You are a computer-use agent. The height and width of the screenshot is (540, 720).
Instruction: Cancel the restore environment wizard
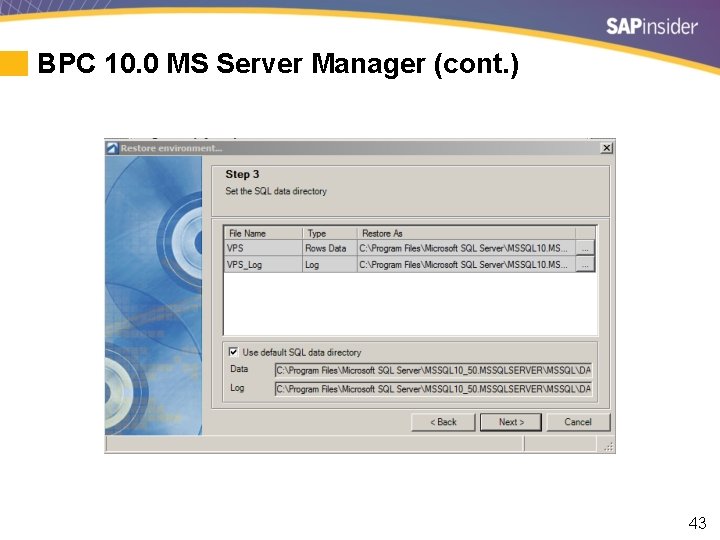(578, 422)
